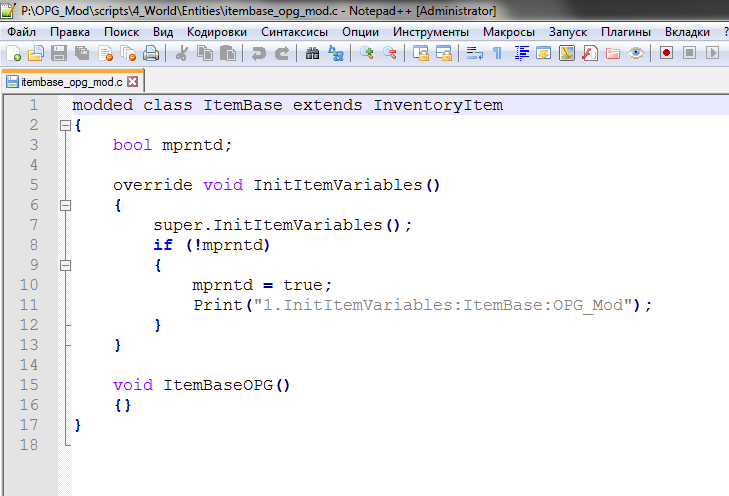This screenshot has width=729, height=496.
Task: Toggle synchronized horizontal scrolling
Action: pos(444,53)
